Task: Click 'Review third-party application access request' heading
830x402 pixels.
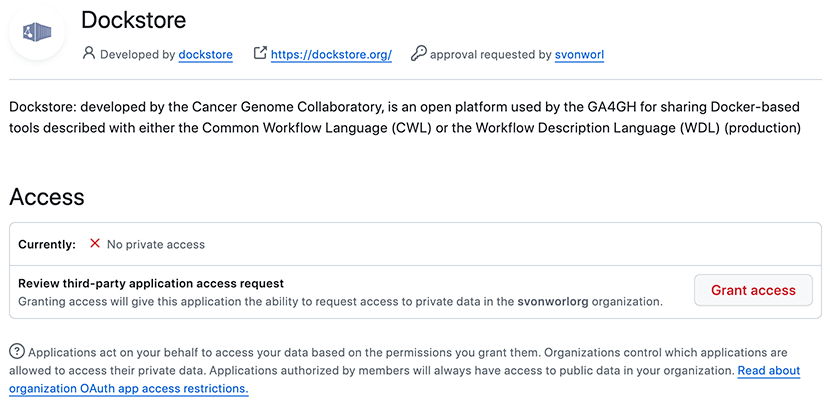Action: [151, 283]
